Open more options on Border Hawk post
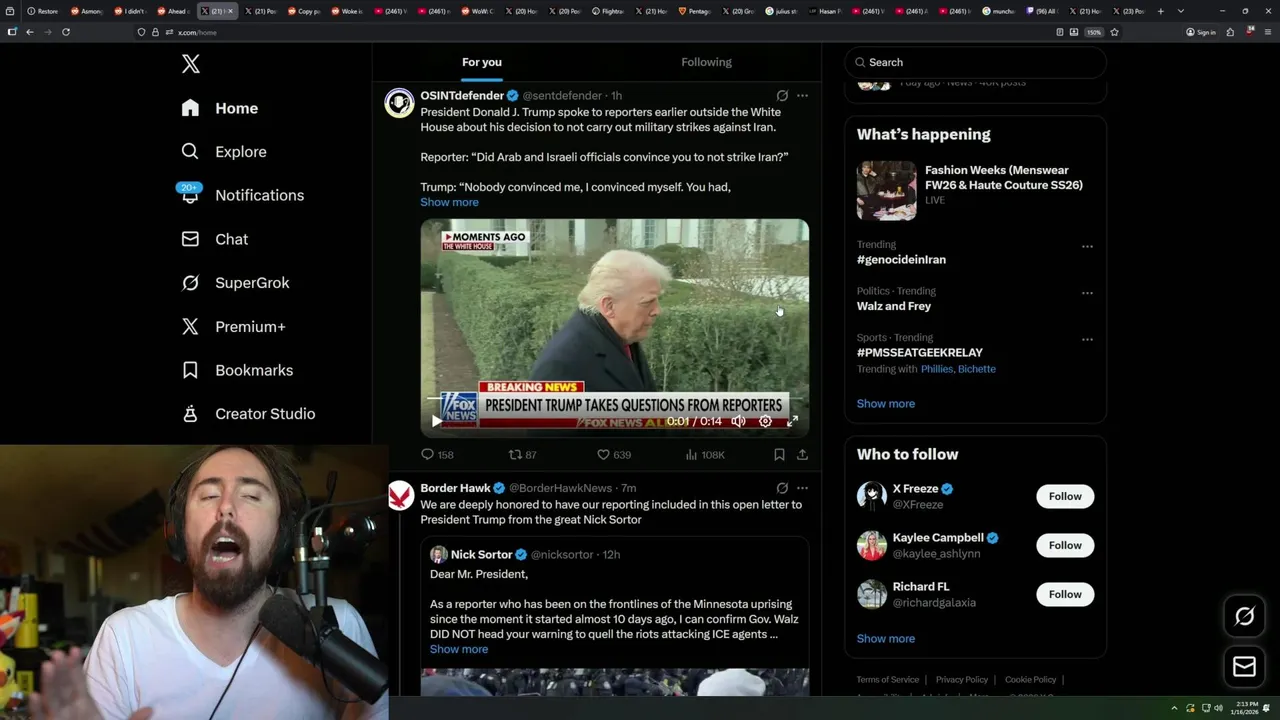This screenshot has height=720, width=1280. [x=802, y=488]
